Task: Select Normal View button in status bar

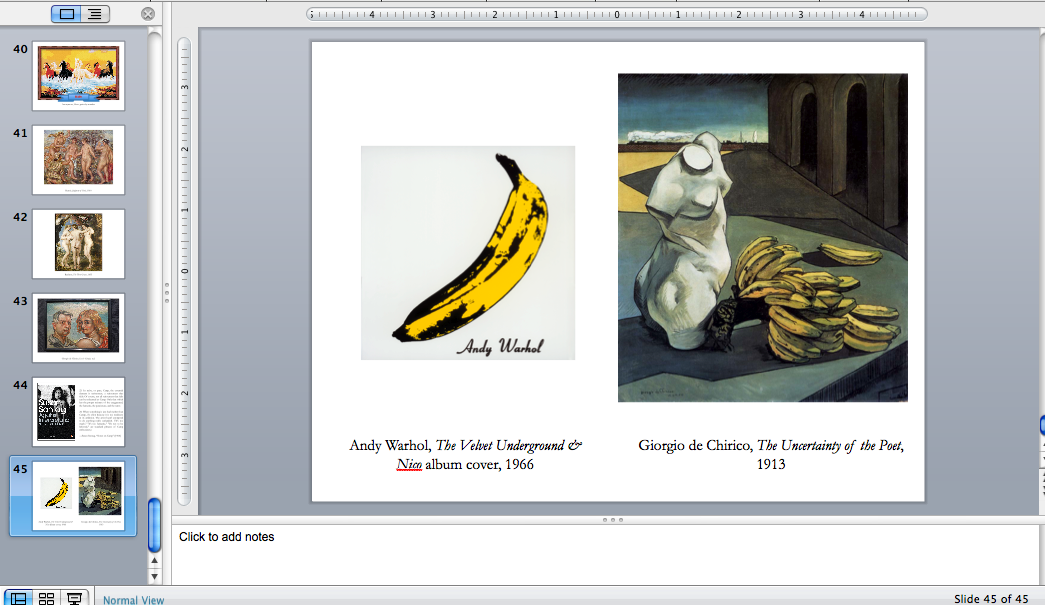Action: point(18,598)
